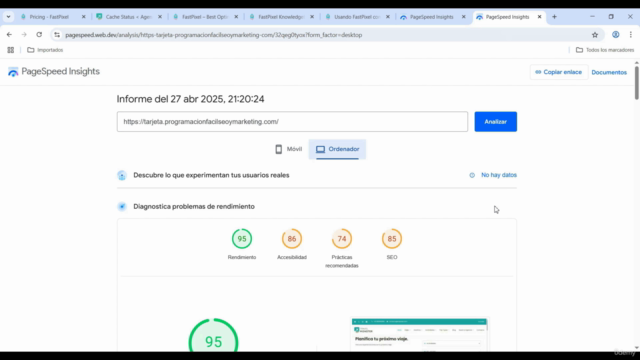
Task: Click the PageSpeed Insights logo
Action: (54, 71)
